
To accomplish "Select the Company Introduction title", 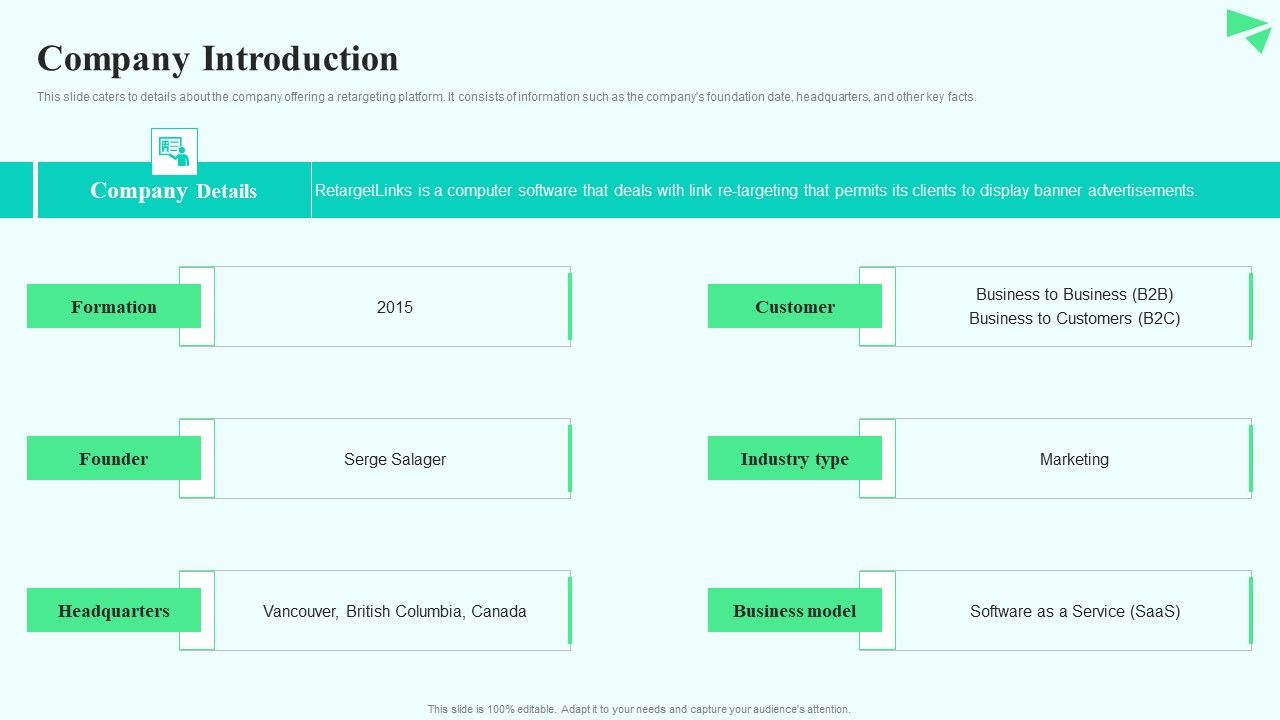I will coord(218,58).
